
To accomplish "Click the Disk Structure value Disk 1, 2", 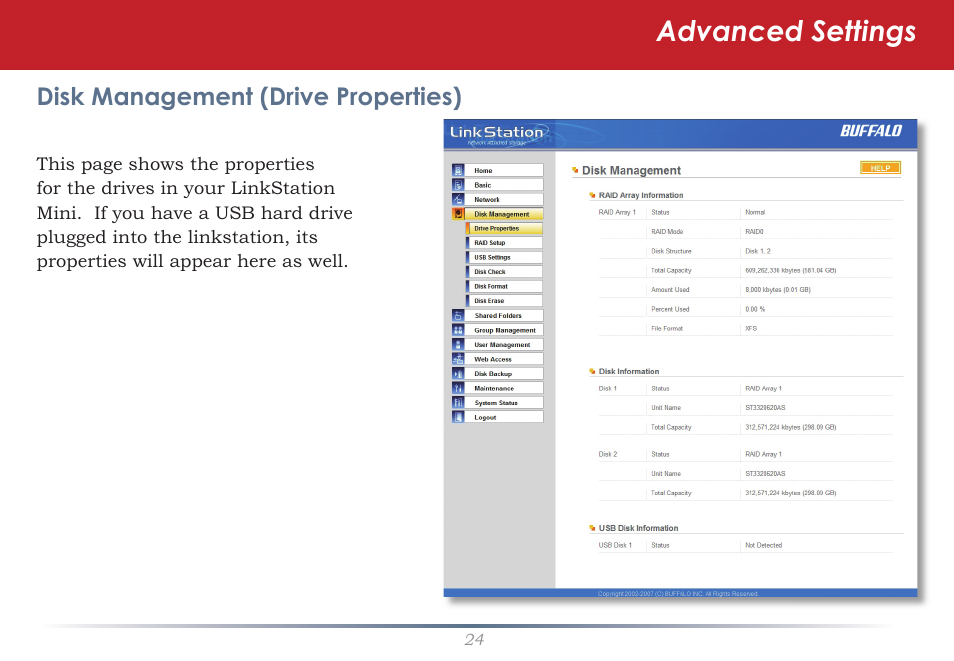I will point(758,251).
